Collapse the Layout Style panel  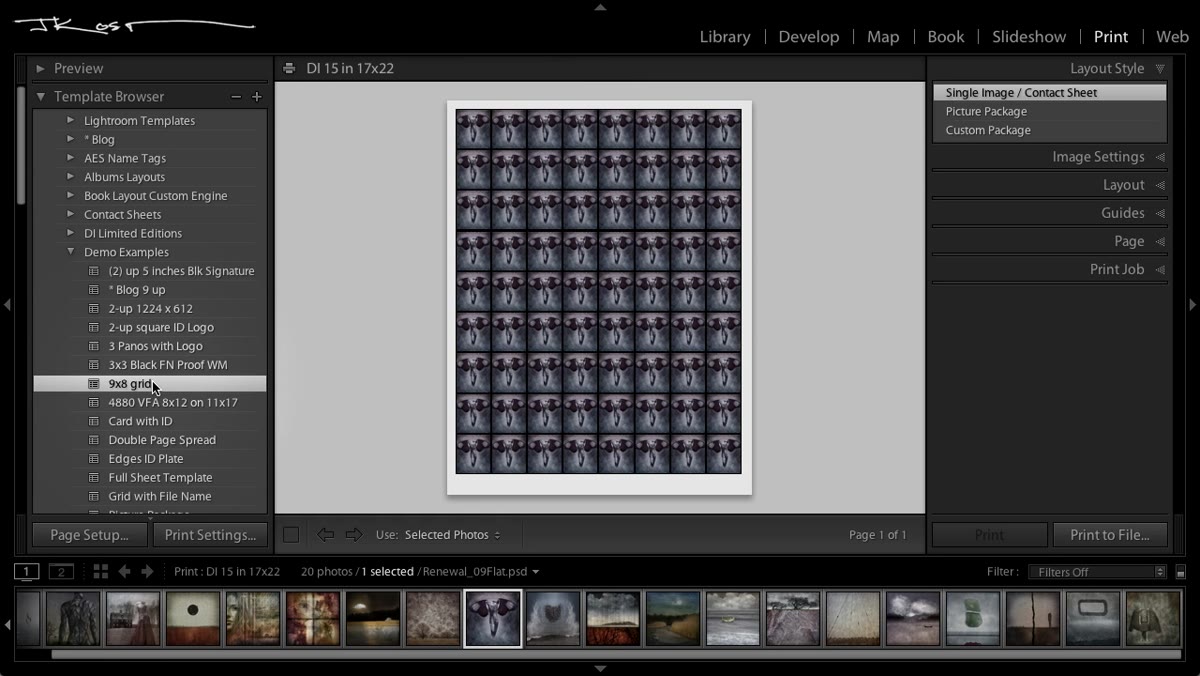[1160, 69]
